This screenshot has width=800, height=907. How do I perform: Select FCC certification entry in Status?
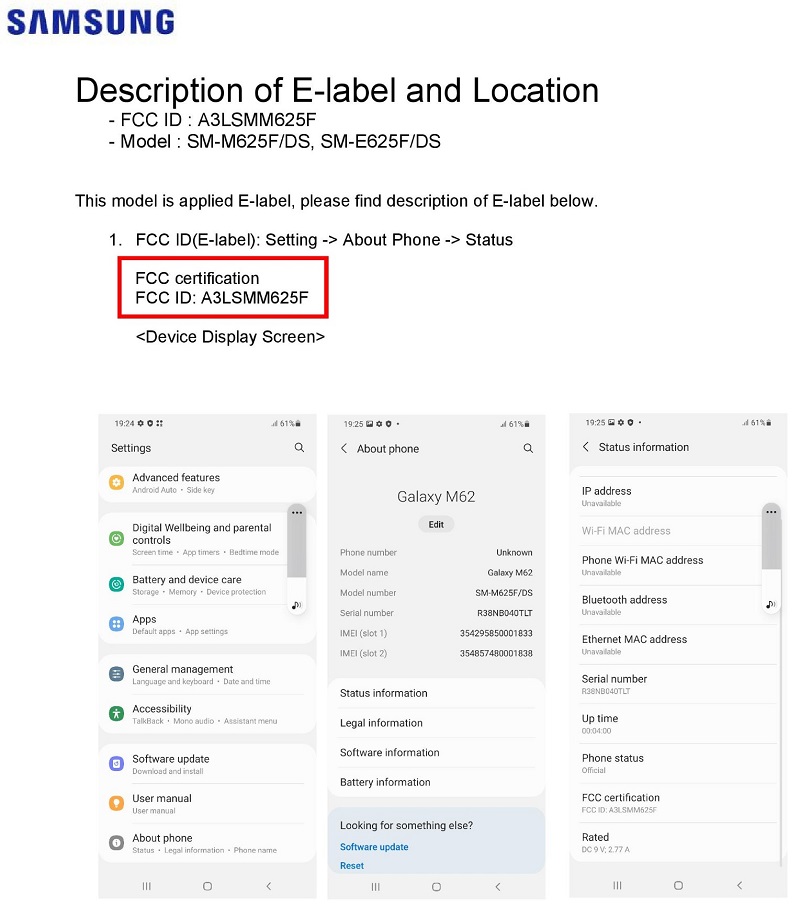(x=678, y=803)
